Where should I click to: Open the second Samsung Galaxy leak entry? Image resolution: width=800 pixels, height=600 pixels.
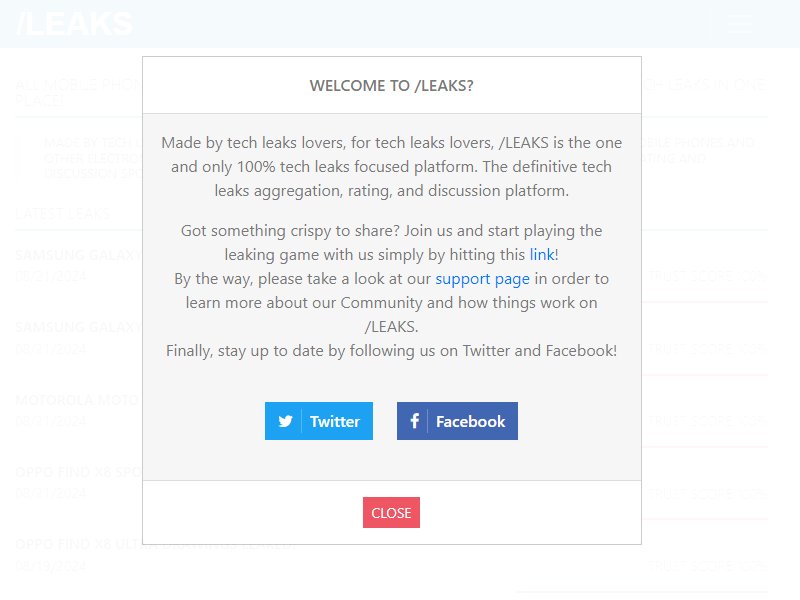click(x=79, y=328)
